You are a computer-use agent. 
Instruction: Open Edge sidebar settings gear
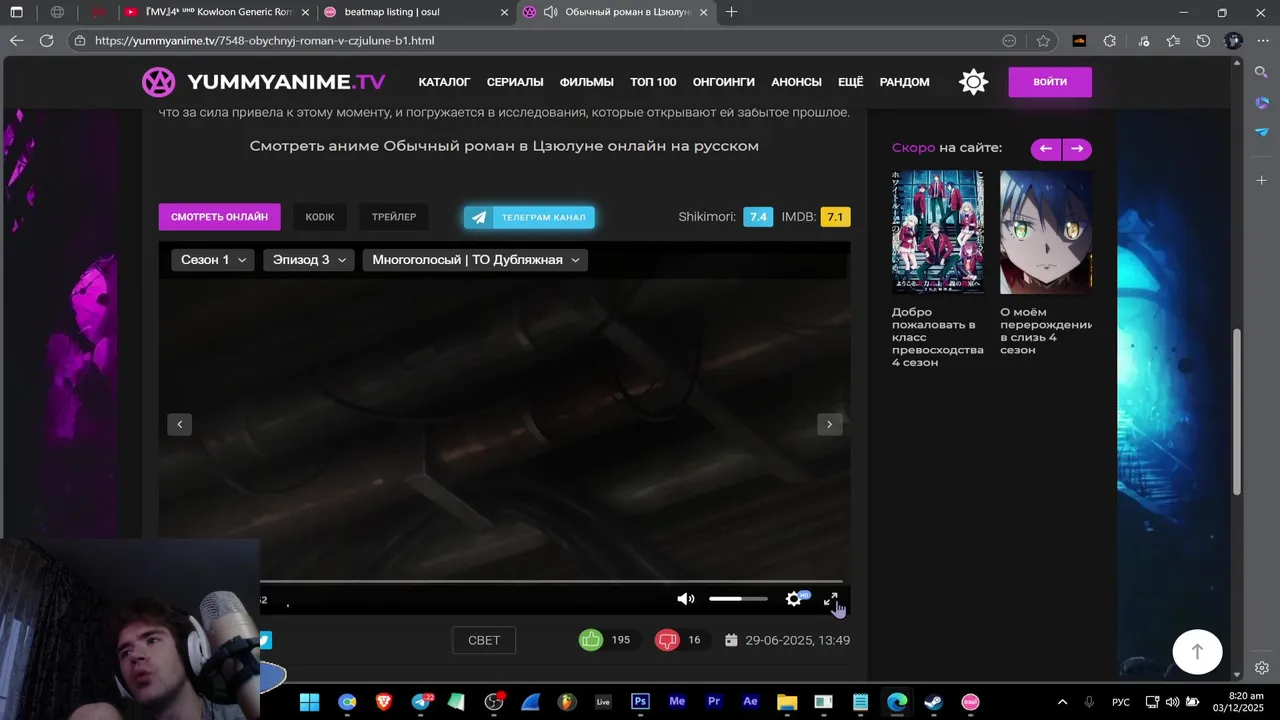[x=1262, y=668]
